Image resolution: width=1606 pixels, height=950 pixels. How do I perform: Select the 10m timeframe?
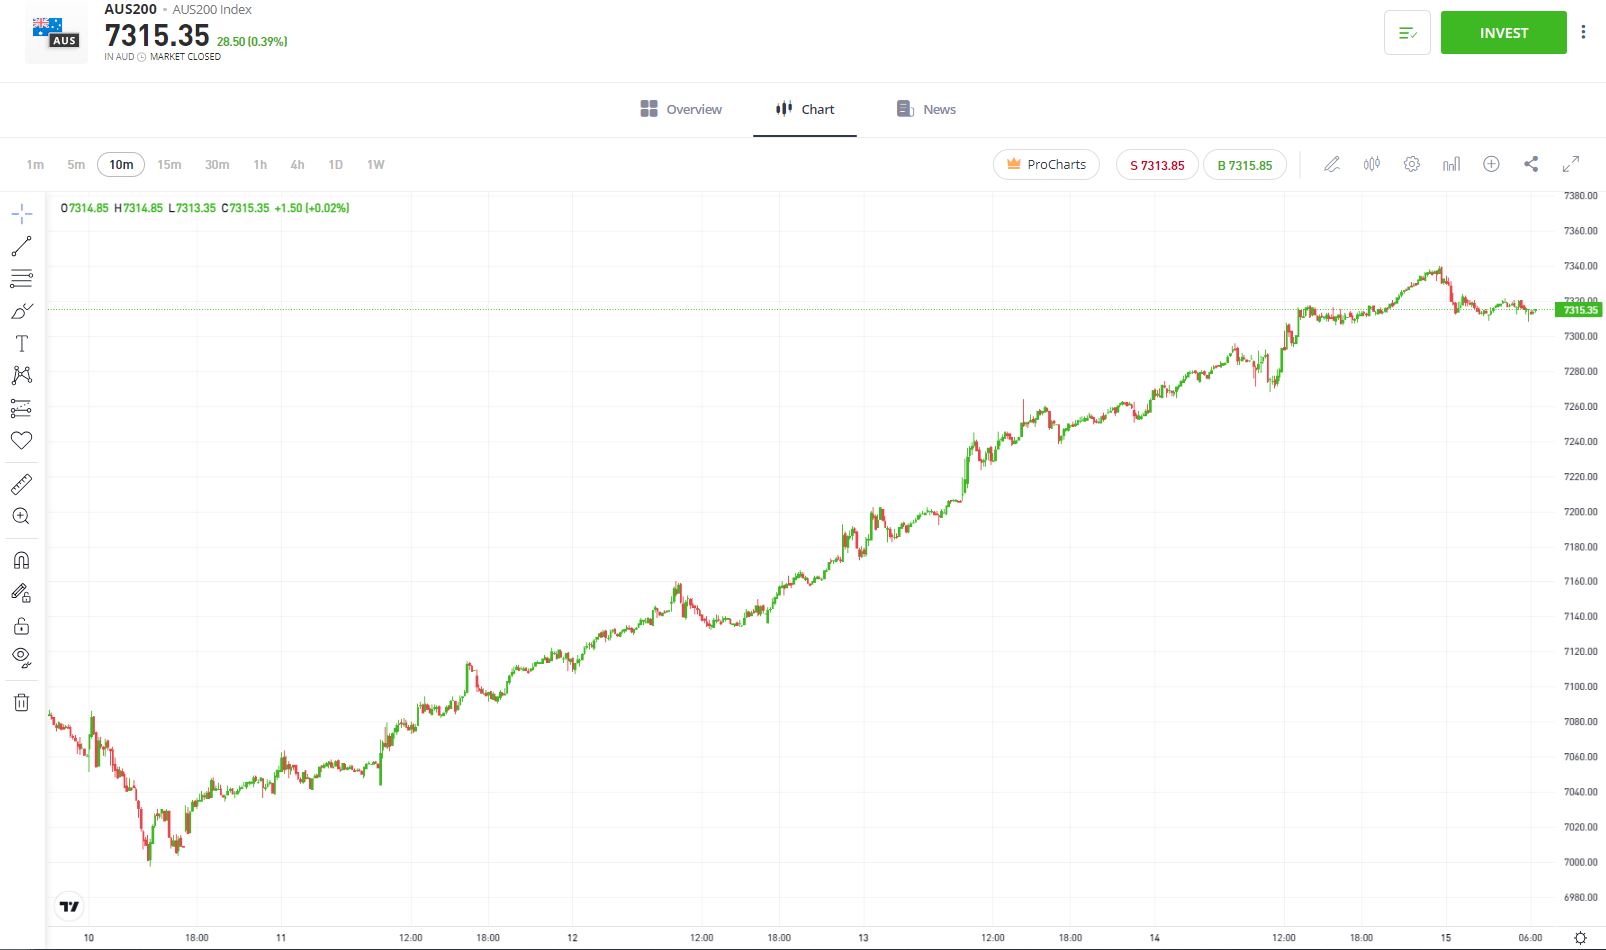pyautogui.click(x=121, y=165)
